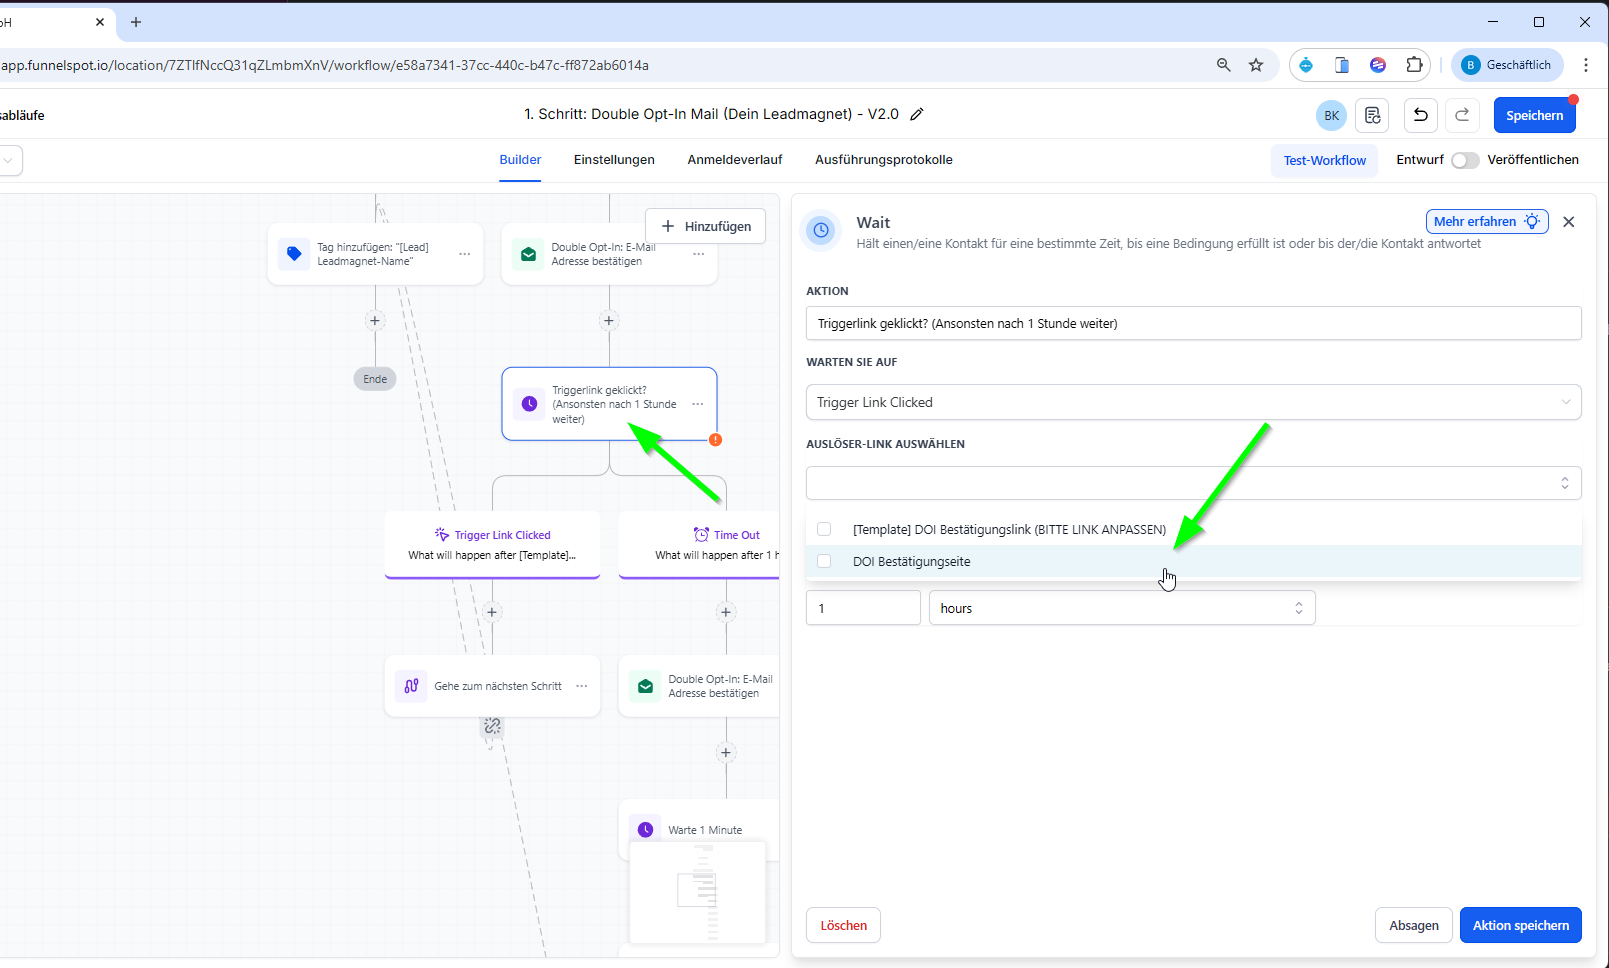Select the Trigger Link Clicked branch card
Image resolution: width=1609 pixels, height=968 pixels.
pos(492,545)
